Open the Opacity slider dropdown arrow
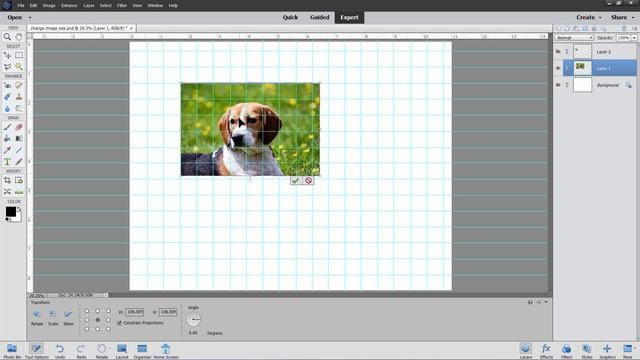The image size is (640, 360). [634, 38]
